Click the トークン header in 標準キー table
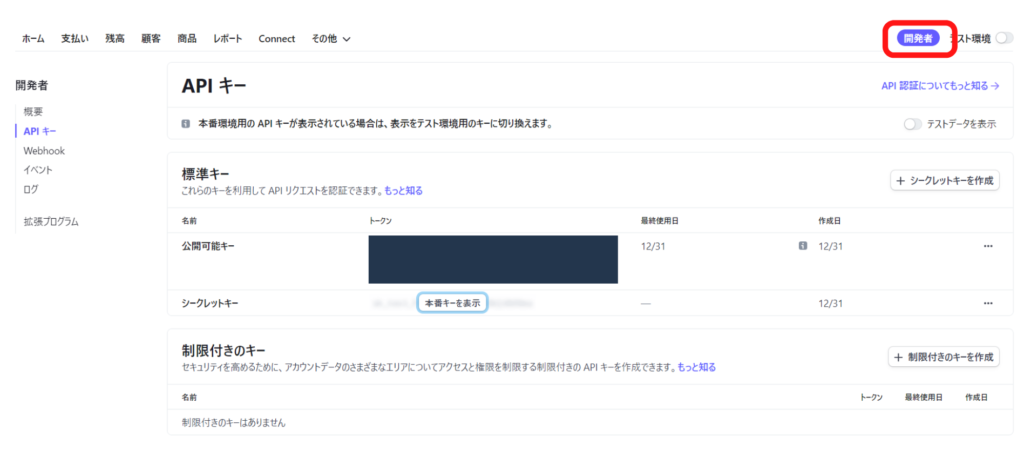Viewport: 1024px width, 471px height. click(380, 221)
